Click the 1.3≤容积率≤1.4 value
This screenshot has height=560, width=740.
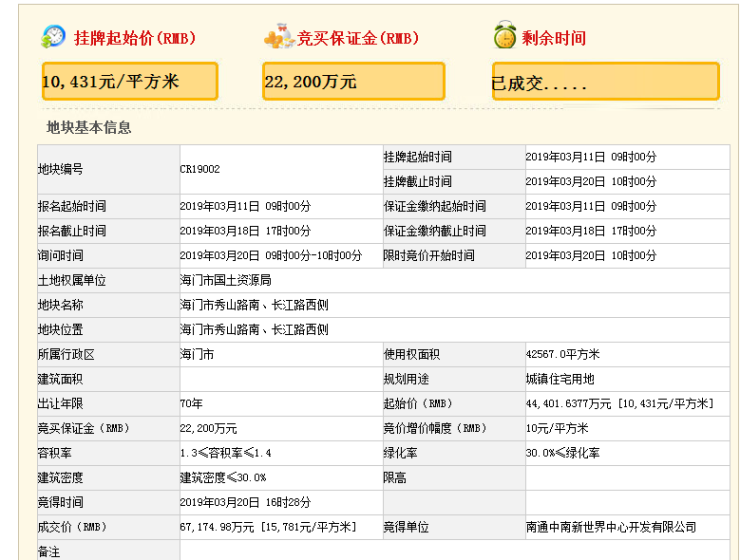(226, 453)
